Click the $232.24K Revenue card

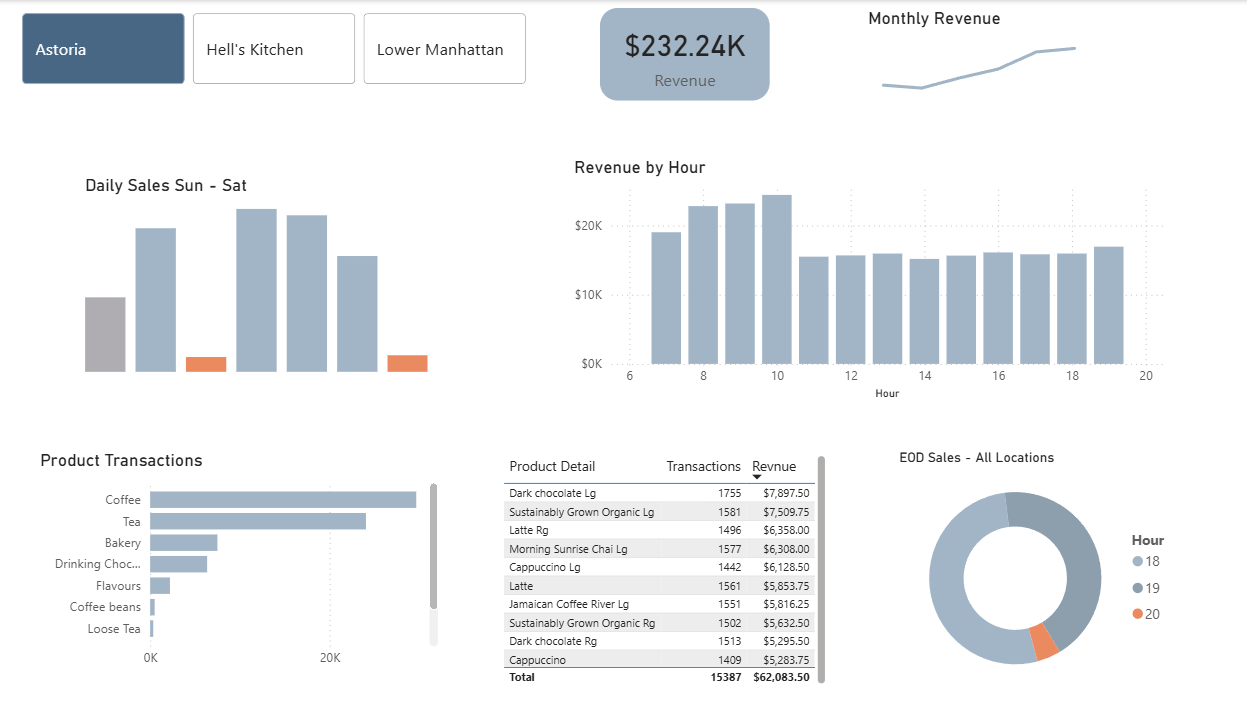684,55
